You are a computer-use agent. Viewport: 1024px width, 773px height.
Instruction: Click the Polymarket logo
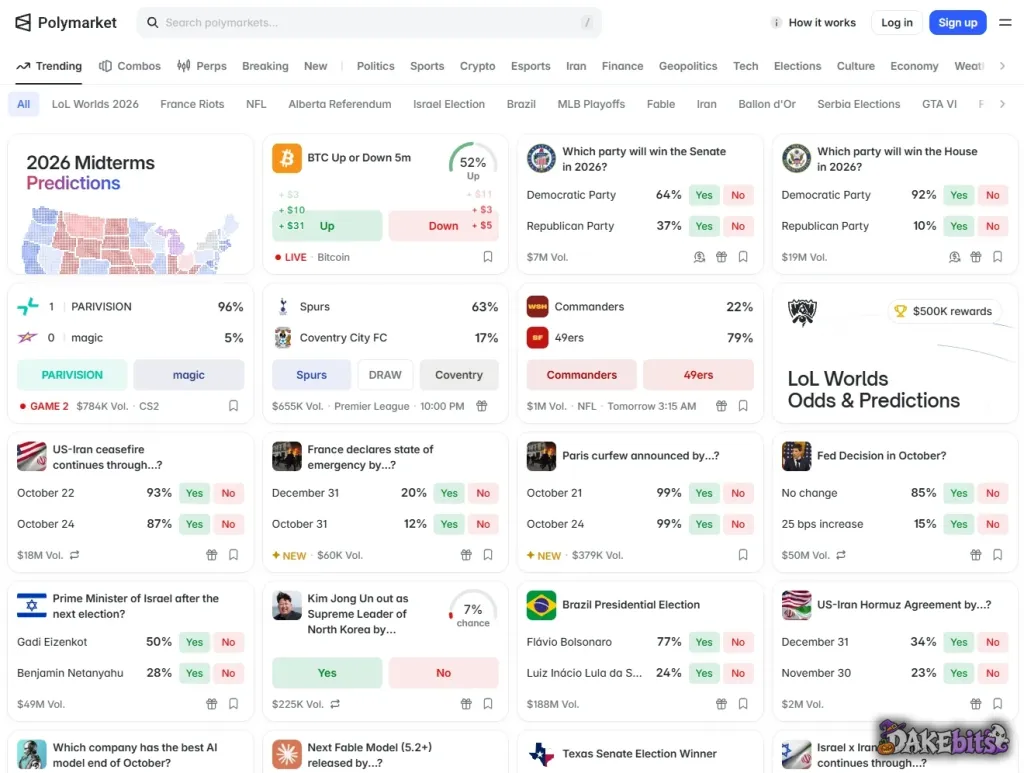[65, 23]
